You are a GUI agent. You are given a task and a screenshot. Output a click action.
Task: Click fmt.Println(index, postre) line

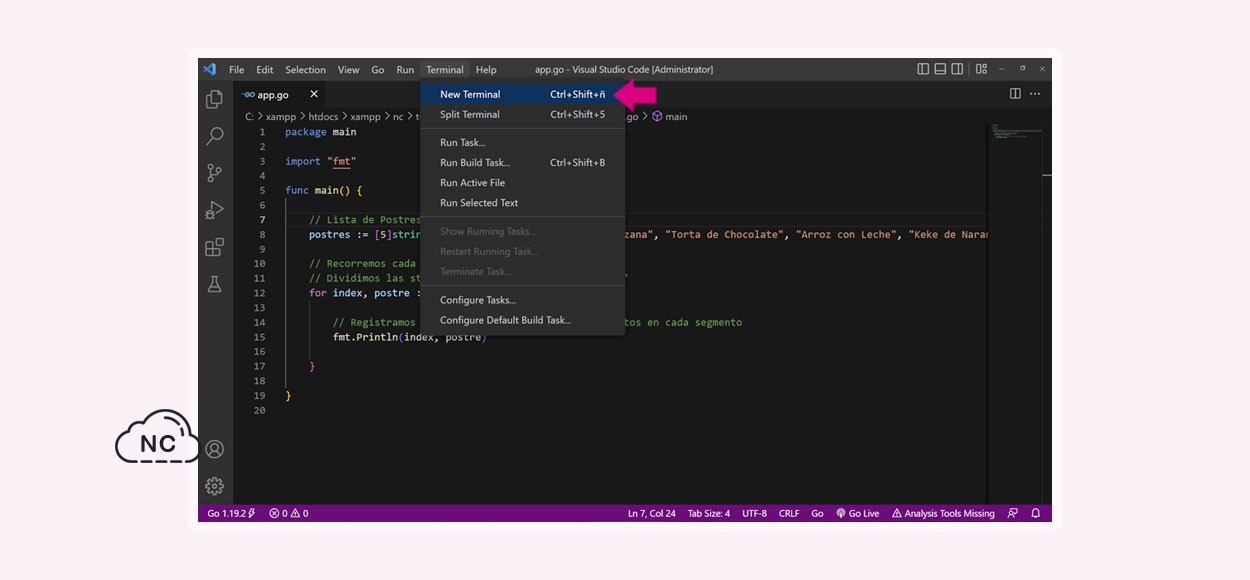[409, 337]
